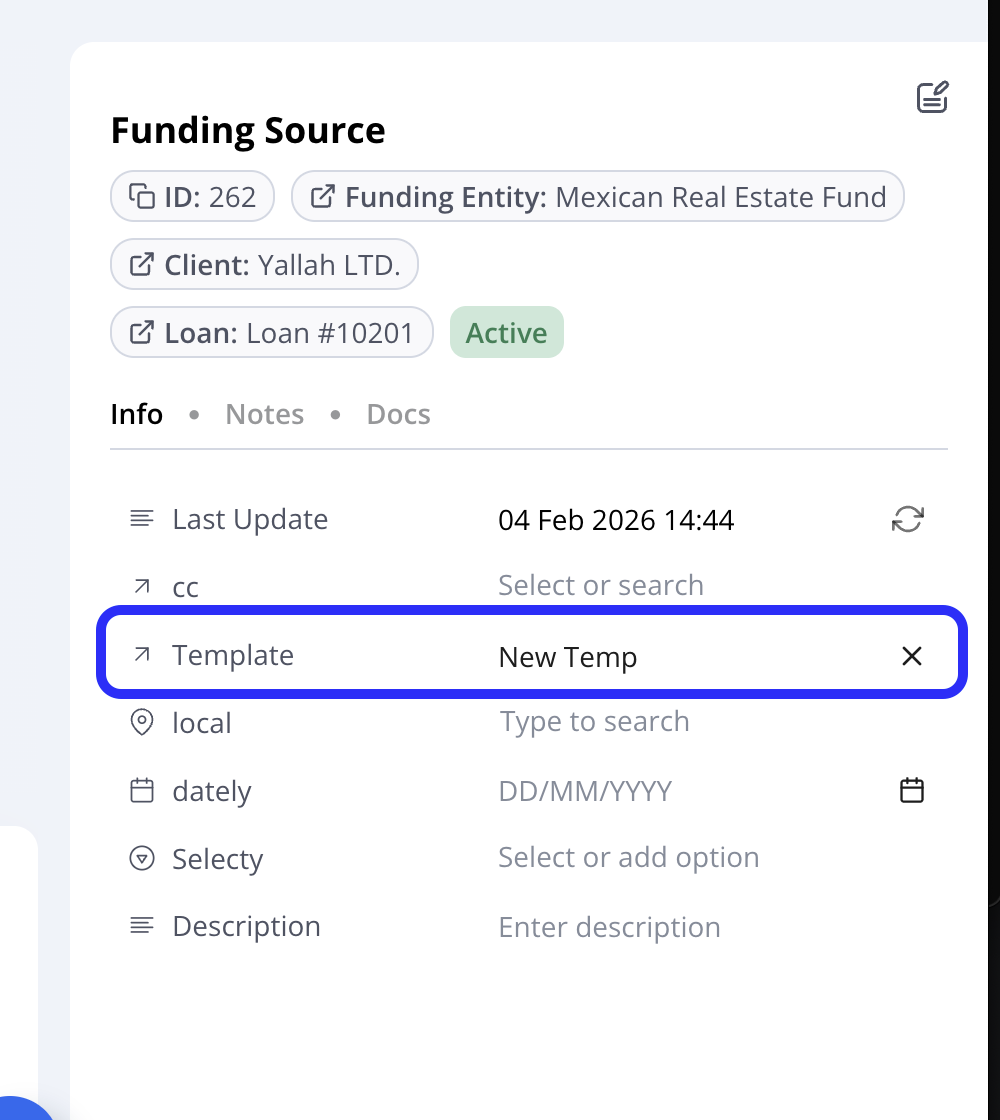
Task: Switch to the Docs tab
Action: tap(398, 413)
